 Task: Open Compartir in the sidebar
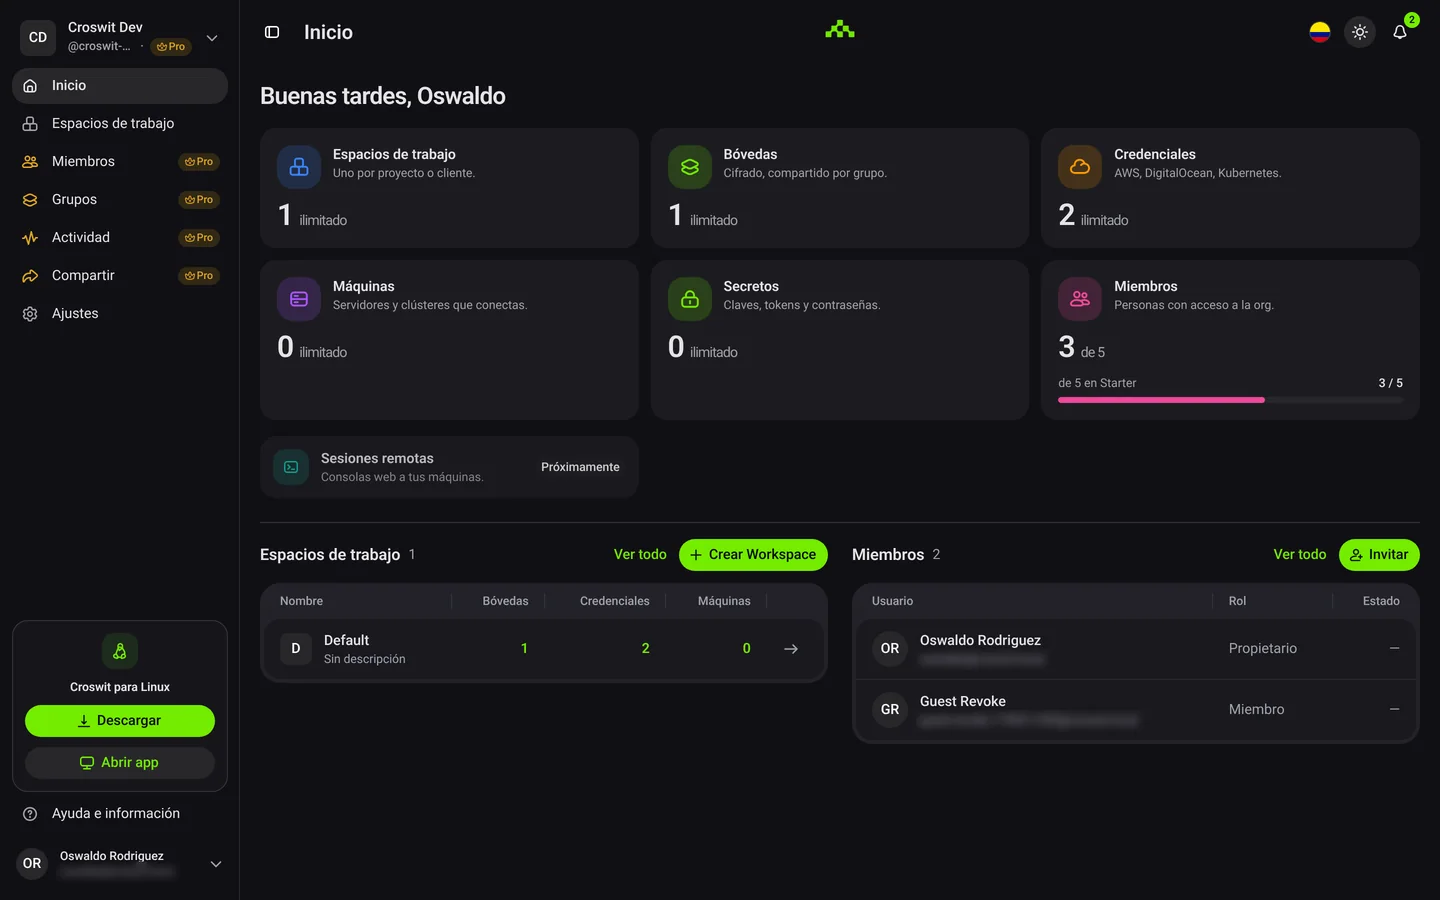tap(120, 276)
